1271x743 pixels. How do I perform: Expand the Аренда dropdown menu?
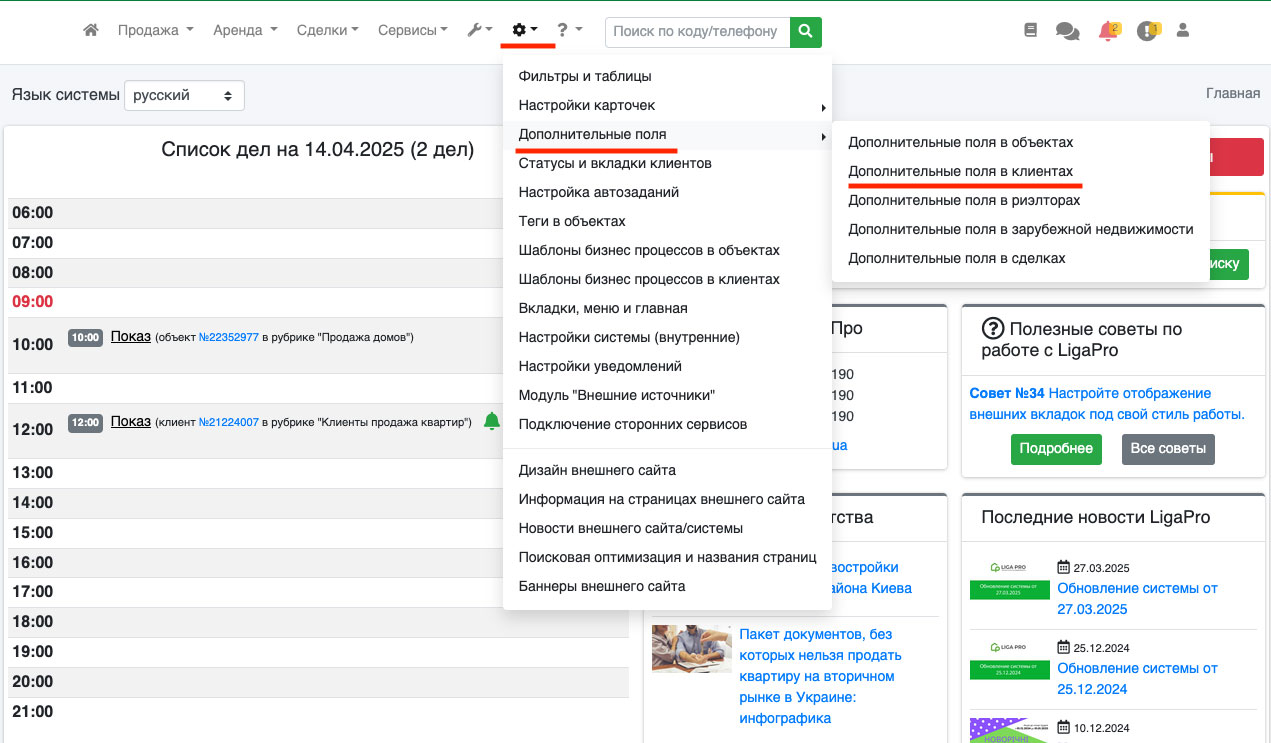point(245,31)
